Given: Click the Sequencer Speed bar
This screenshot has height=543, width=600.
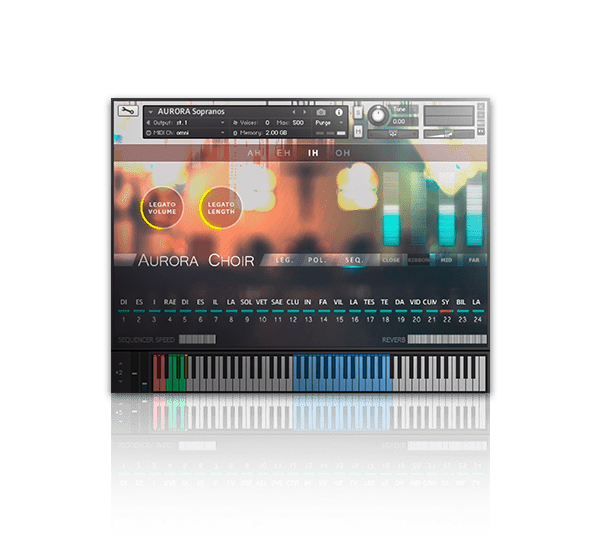Looking at the screenshot, I should tap(197, 339).
